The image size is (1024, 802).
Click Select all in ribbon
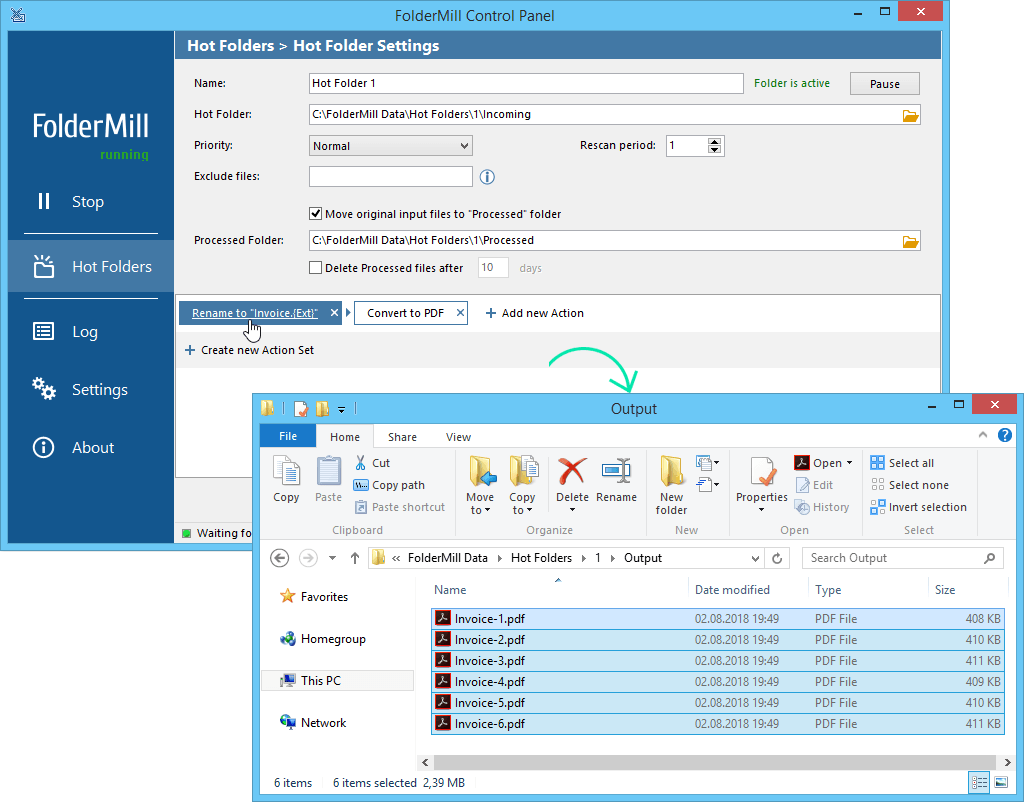[902, 463]
